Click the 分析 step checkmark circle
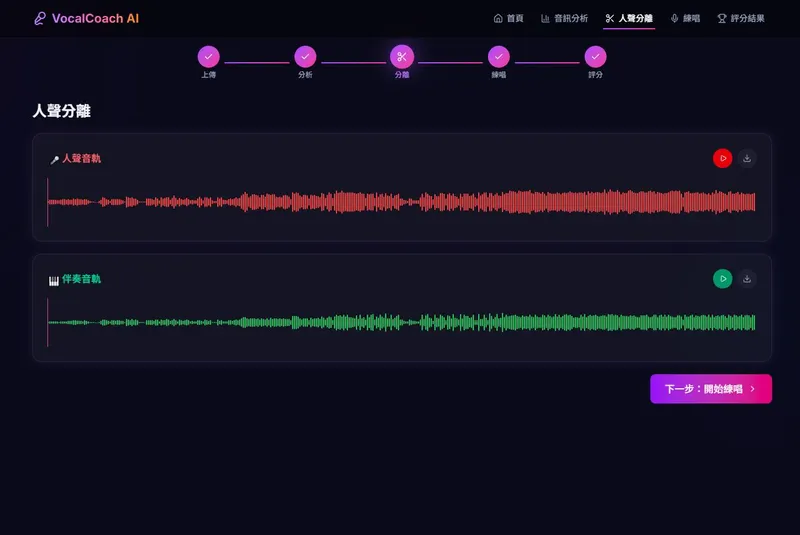Image resolution: width=800 pixels, height=535 pixels. point(305,57)
